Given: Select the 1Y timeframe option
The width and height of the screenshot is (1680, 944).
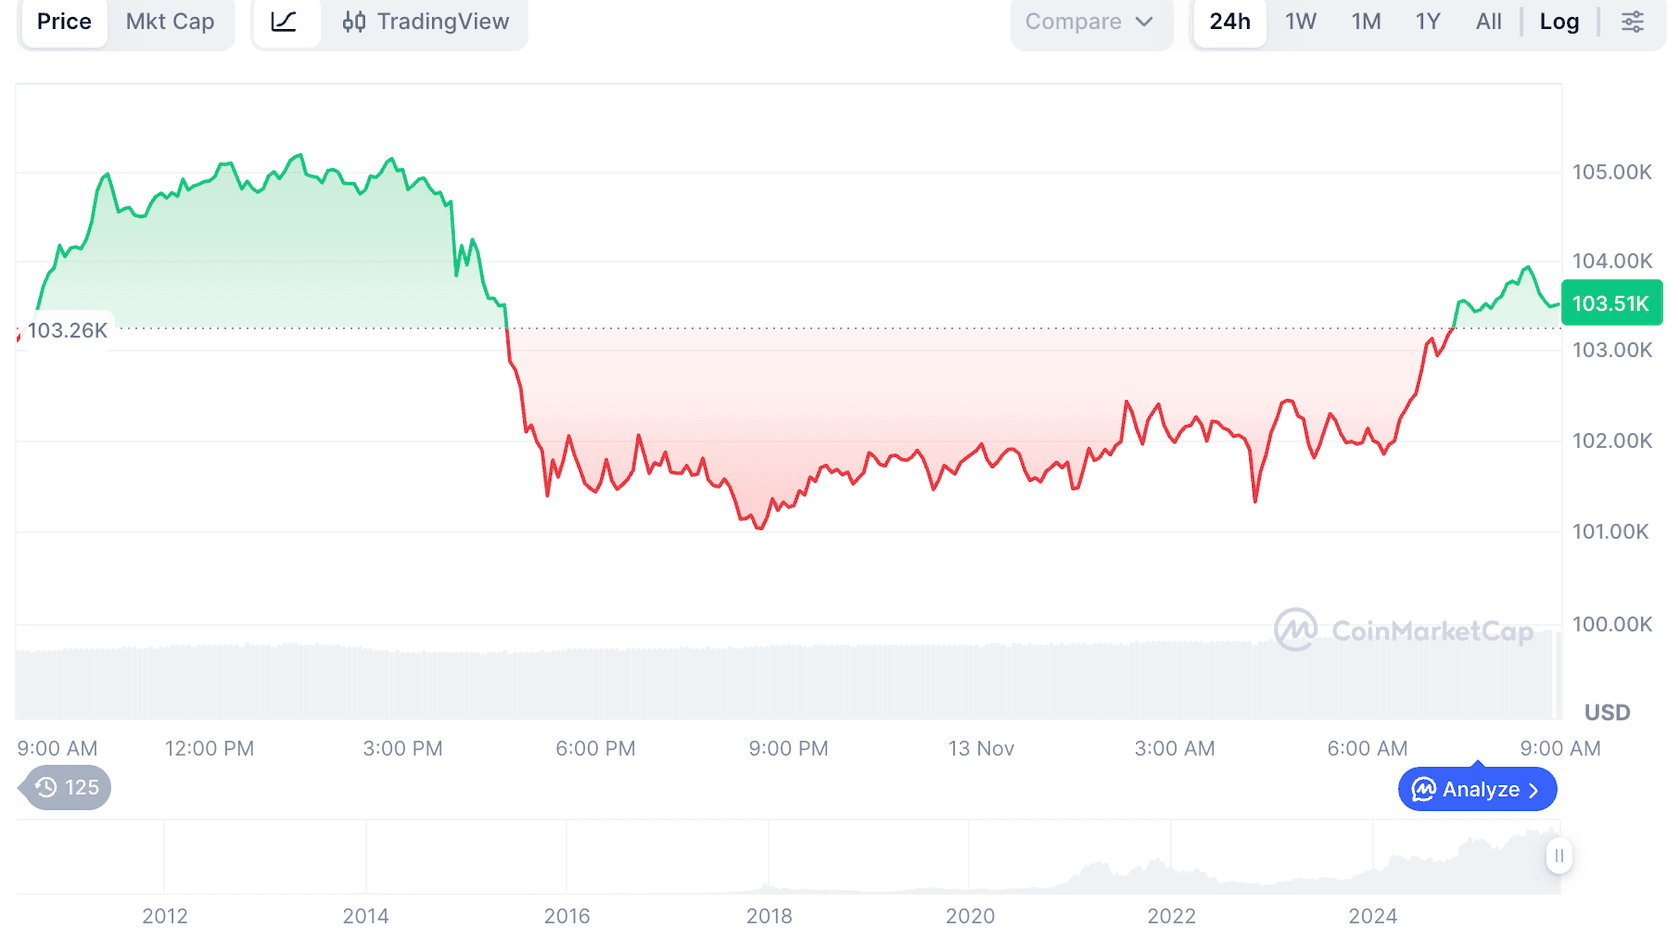Looking at the screenshot, I should 1427,21.
